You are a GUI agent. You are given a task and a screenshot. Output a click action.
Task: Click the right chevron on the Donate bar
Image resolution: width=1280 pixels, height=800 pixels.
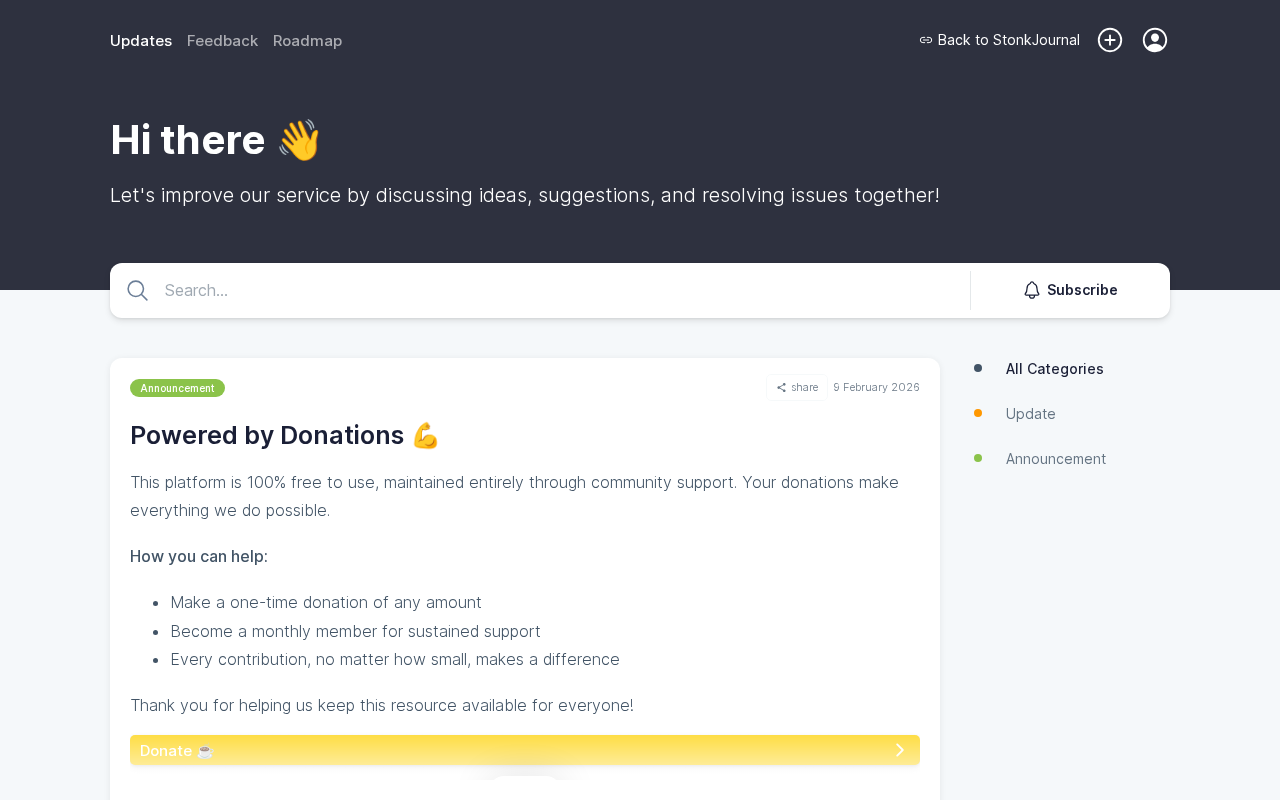(900, 750)
